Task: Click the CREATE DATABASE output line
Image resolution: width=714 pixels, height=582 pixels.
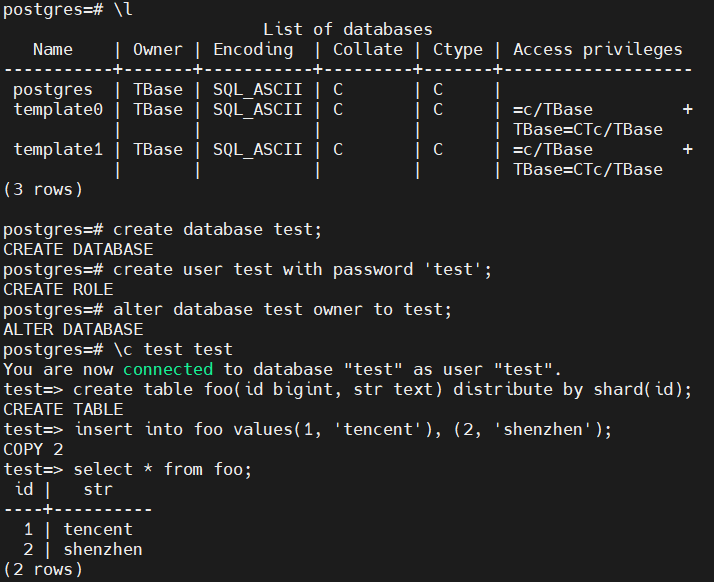Action: [78, 249]
